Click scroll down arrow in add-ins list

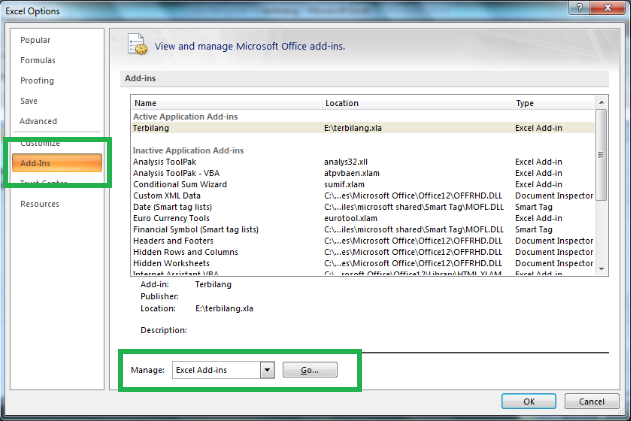pyautogui.click(x=601, y=269)
